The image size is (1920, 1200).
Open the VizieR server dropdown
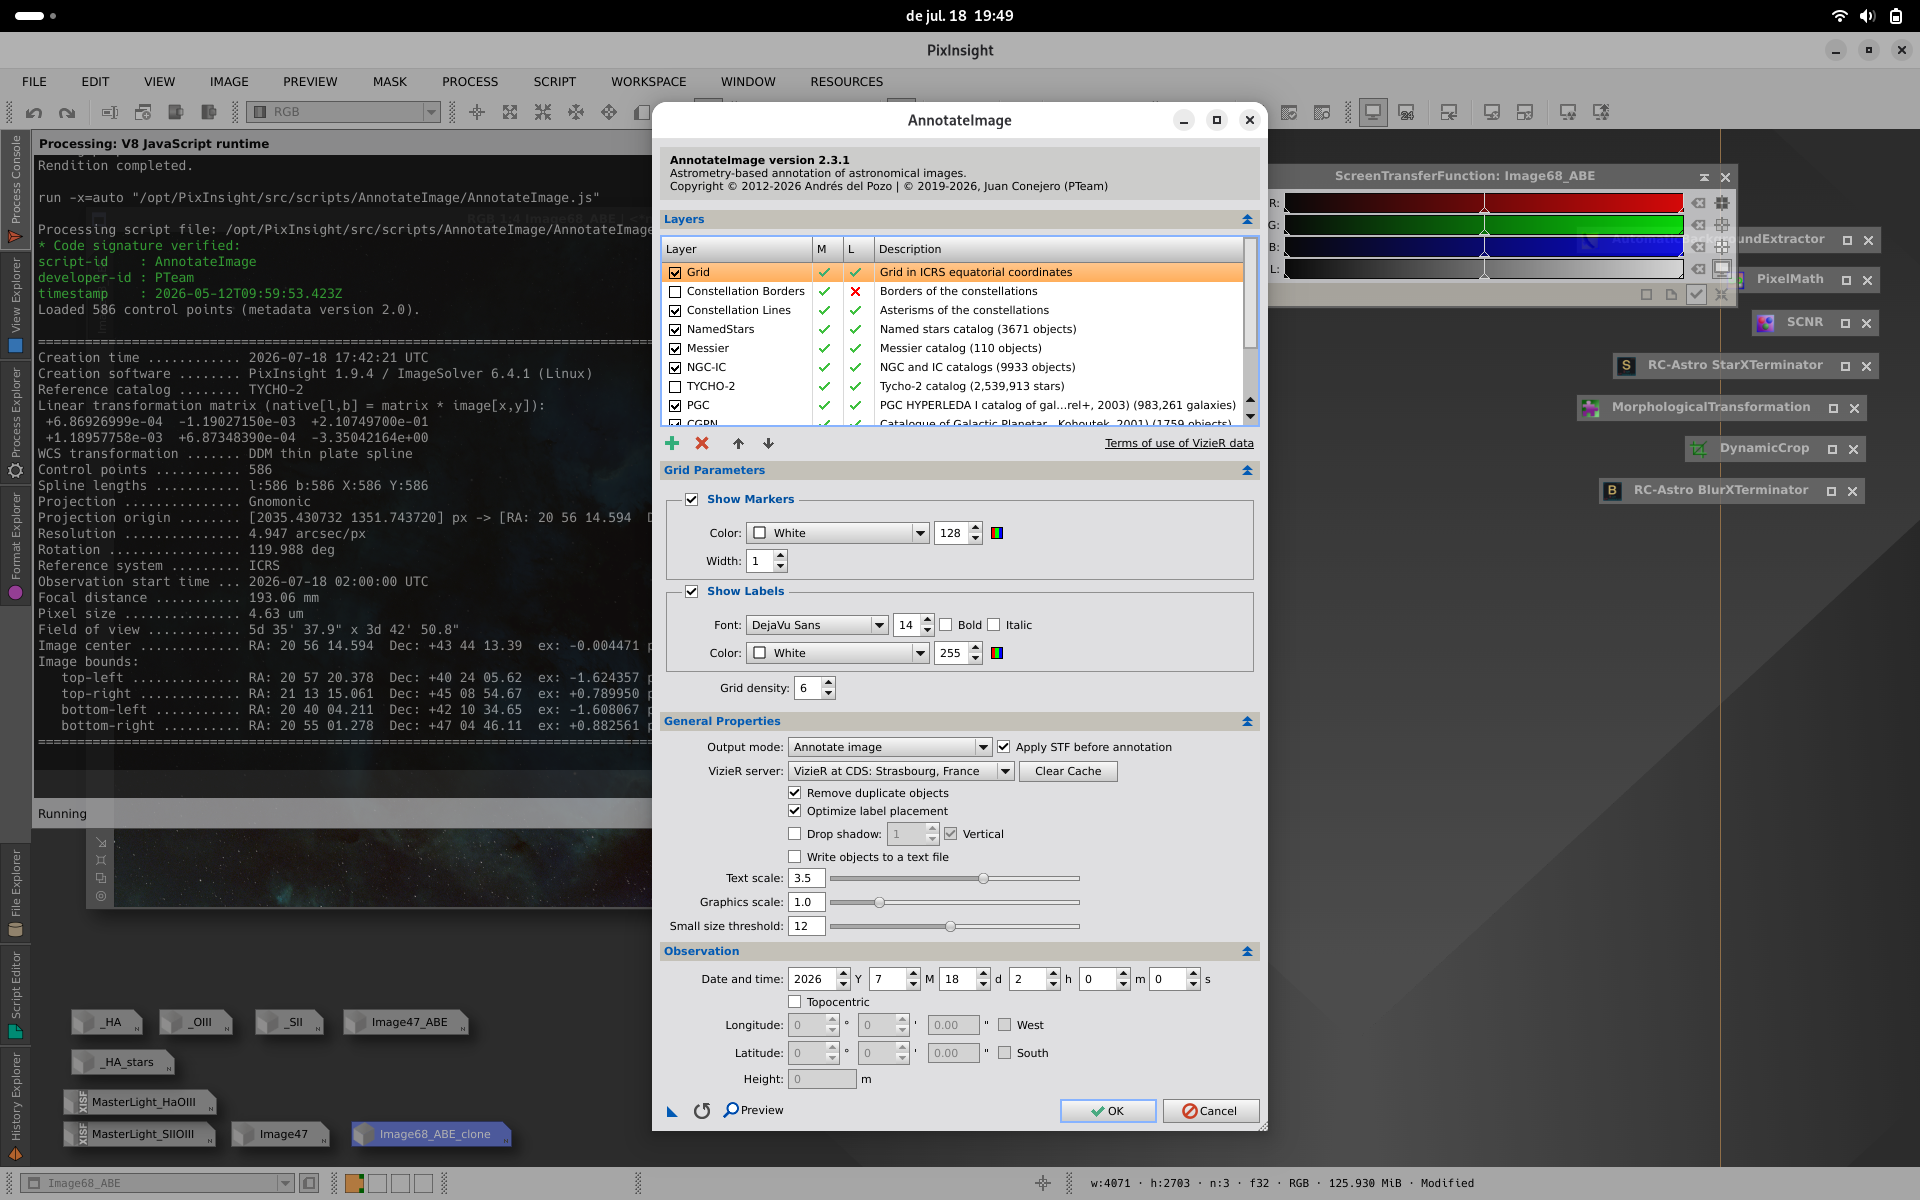901,771
